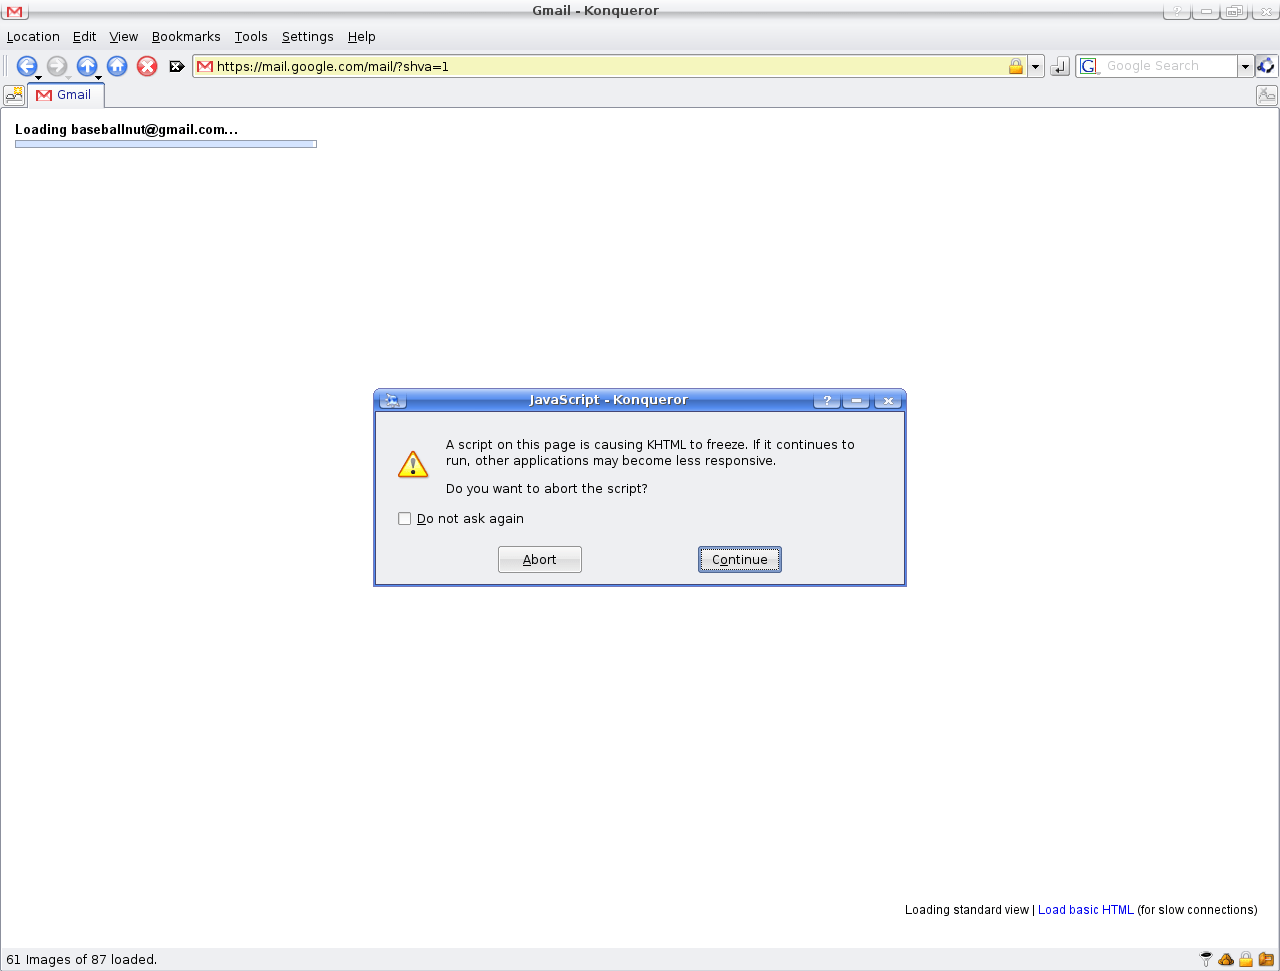The image size is (1280, 971).
Task: Click the greyed Forward arrow icon
Action: pyautogui.click(x=57, y=66)
